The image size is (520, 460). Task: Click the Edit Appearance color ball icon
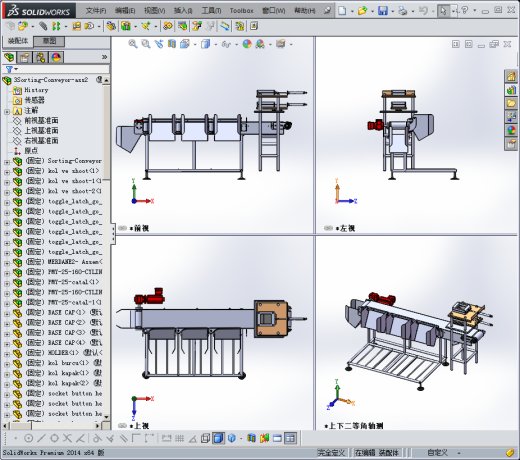[x=247, y=44]
